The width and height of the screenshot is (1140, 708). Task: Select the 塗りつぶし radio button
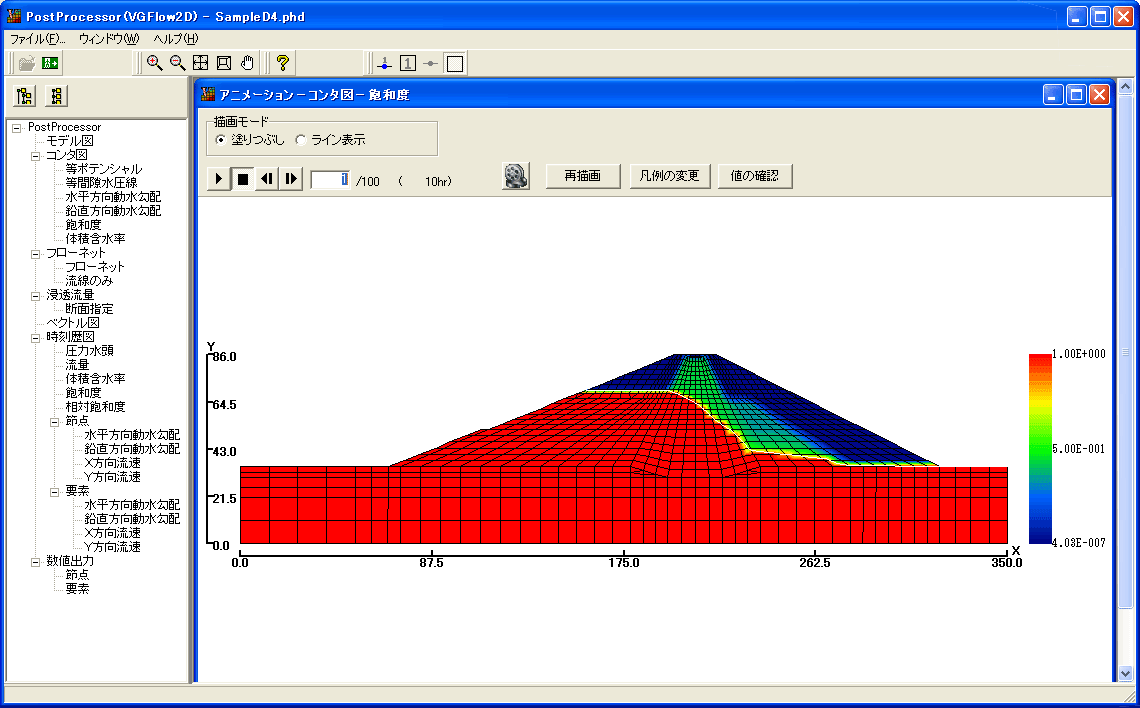pyautogui.click(x=221, y=140)
